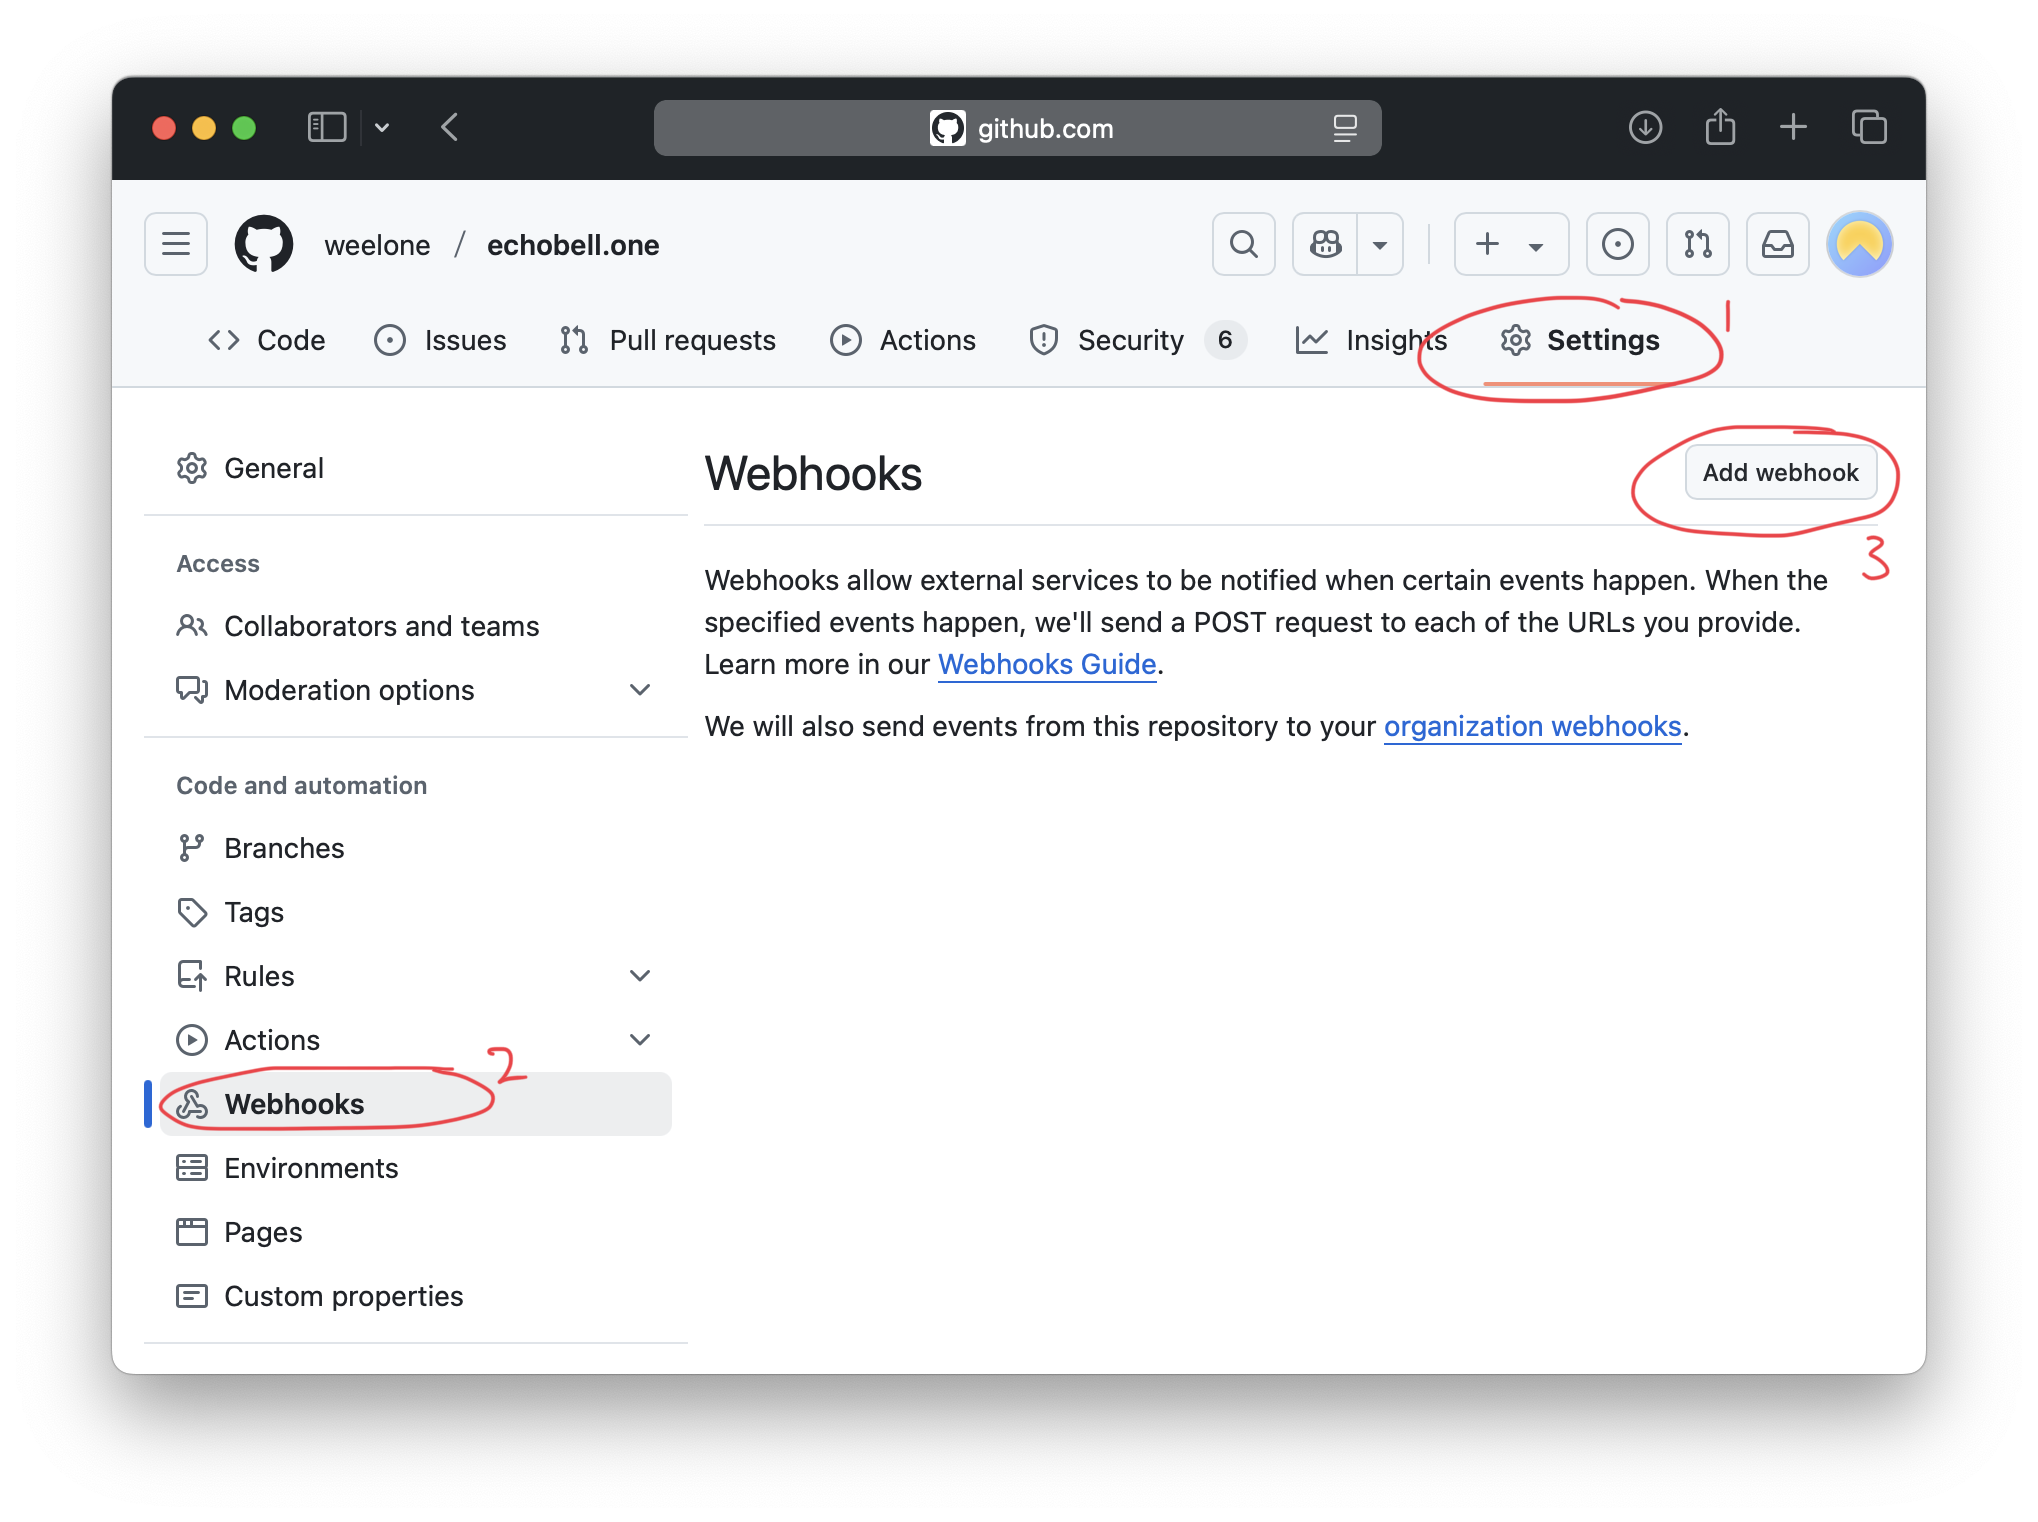
Task: Open Environments settings in sidebar
Action: pos(416,1168)
